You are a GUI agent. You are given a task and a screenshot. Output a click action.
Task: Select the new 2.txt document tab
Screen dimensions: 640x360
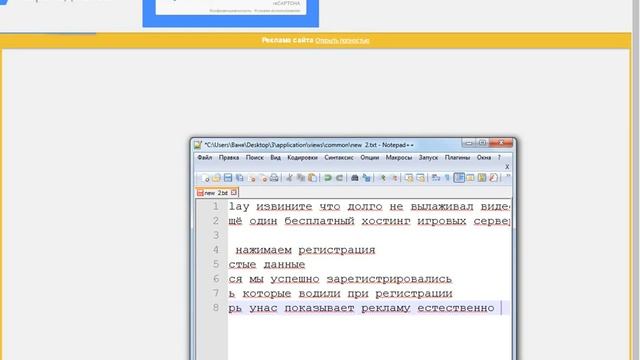pyautogui.click(x=216, y=193)
